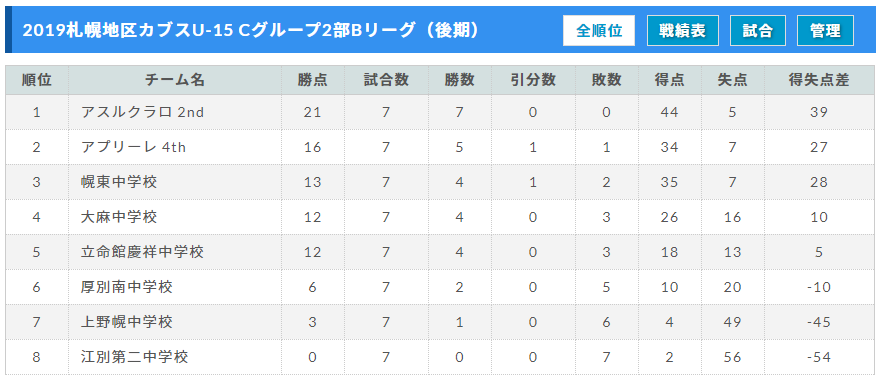Viewport: 885px width, 384px height.
Task: Click the 大麻中学校 team name
Action: coord(119,217)
